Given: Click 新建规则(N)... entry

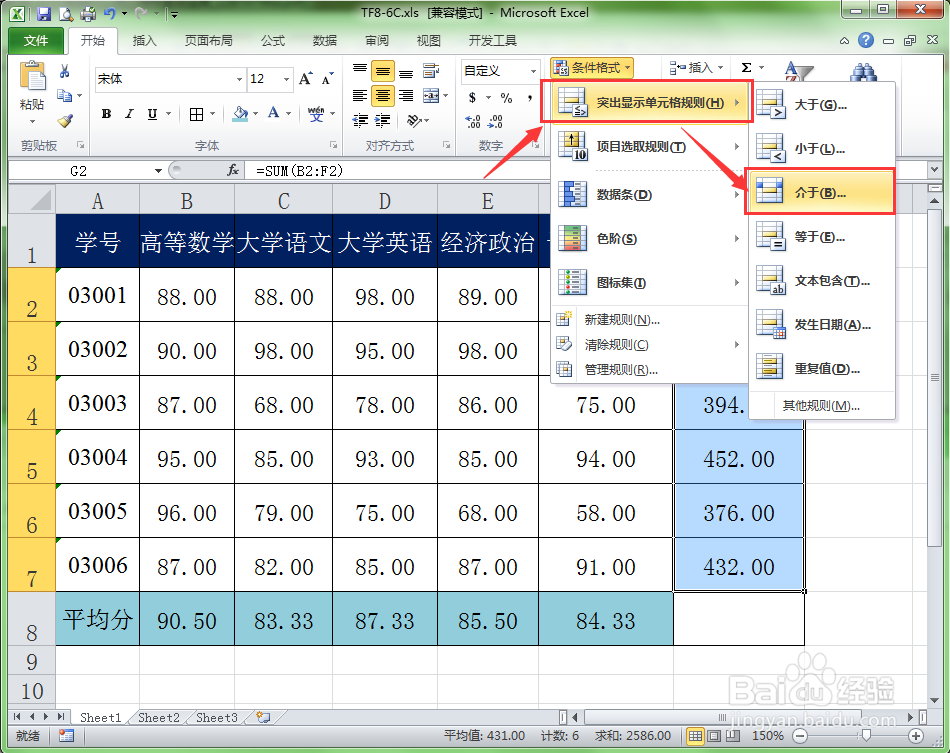Looking at the screenshot, I should (x=649, y=319).
